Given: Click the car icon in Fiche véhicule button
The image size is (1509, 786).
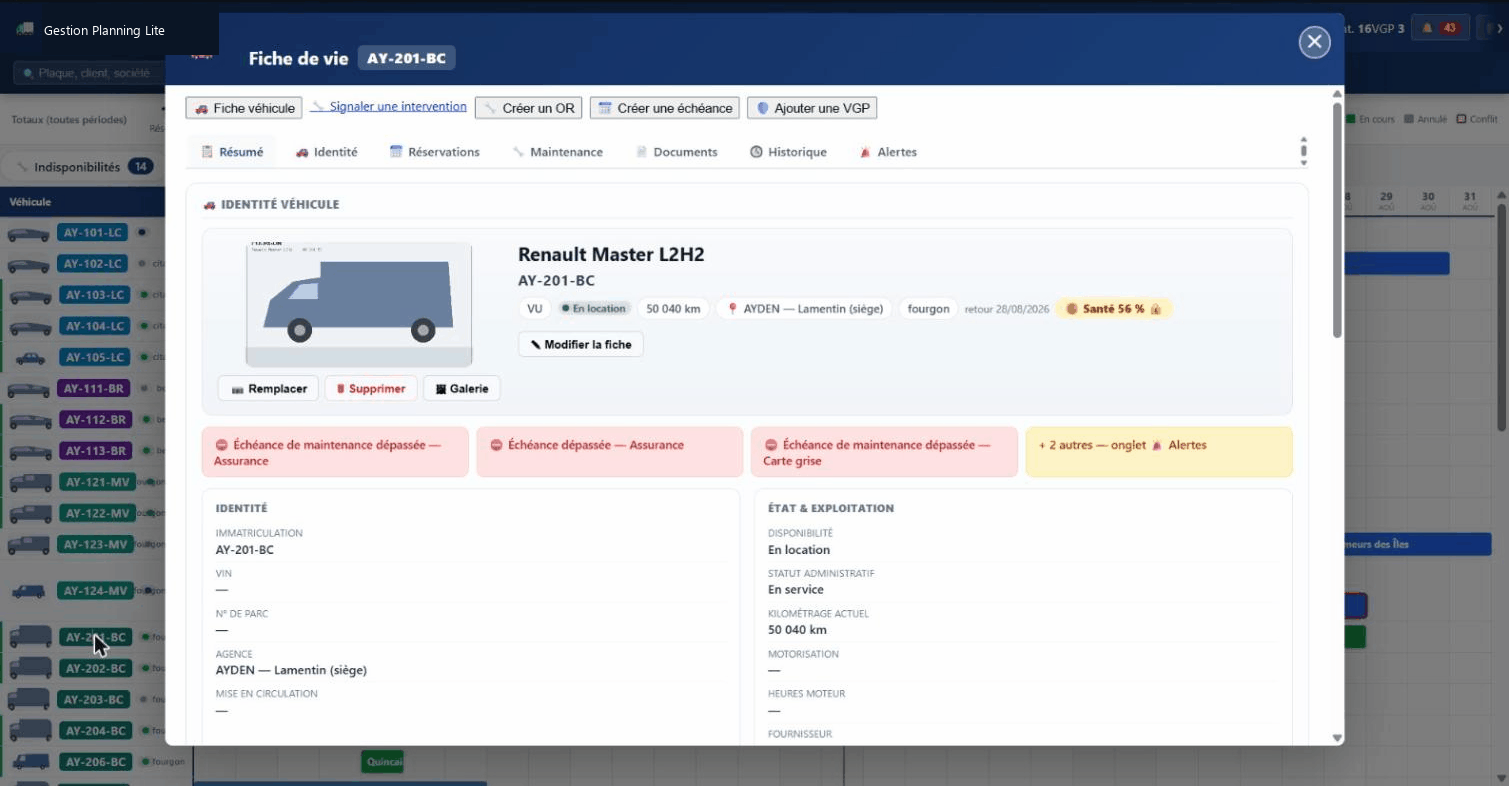Looking at the screenshot, I should (x=201, y=108).
